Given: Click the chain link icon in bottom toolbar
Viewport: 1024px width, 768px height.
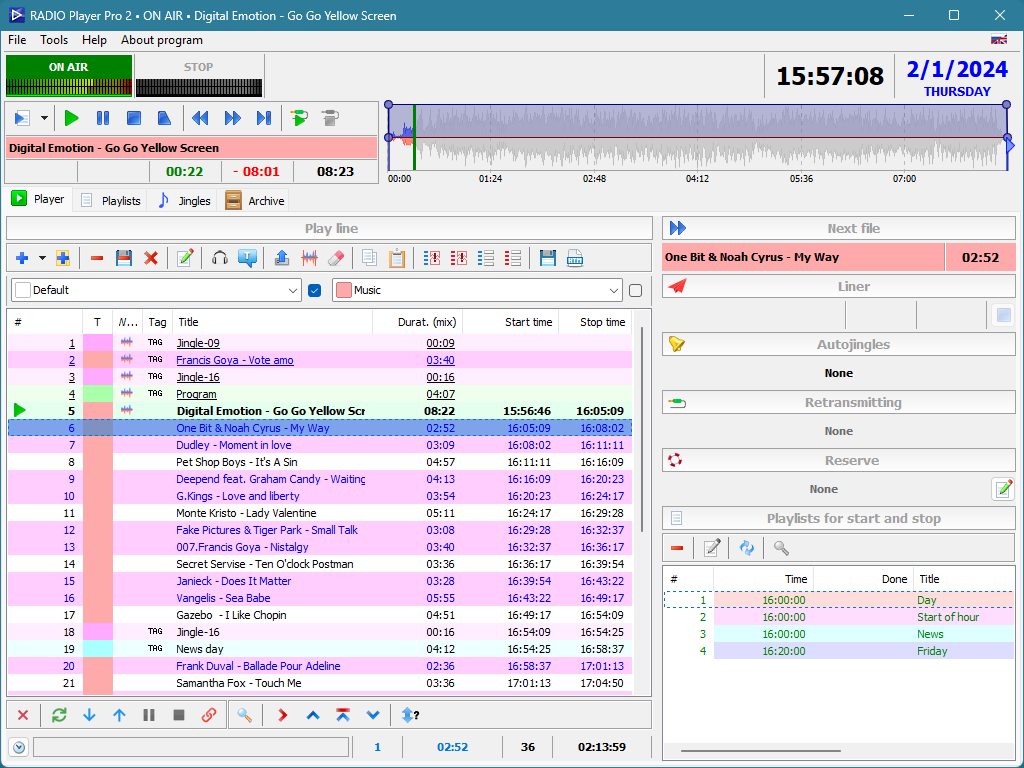Looking at the screenshot, I should point(209,715).
